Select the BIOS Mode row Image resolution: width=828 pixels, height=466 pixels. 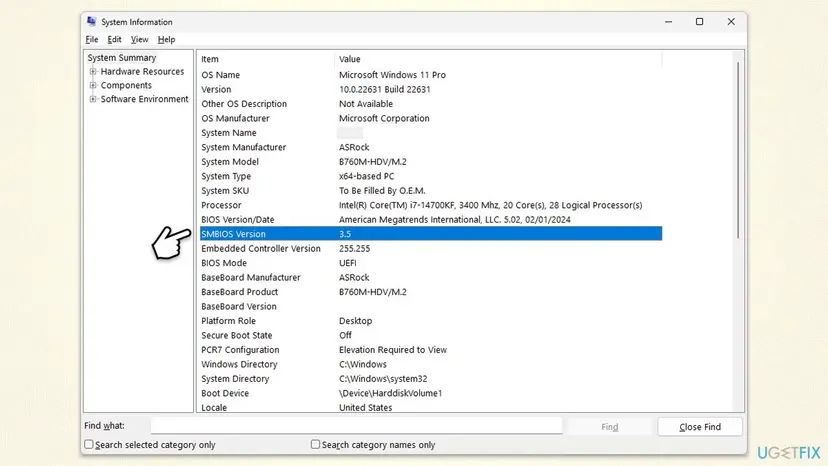coord(431,263)
